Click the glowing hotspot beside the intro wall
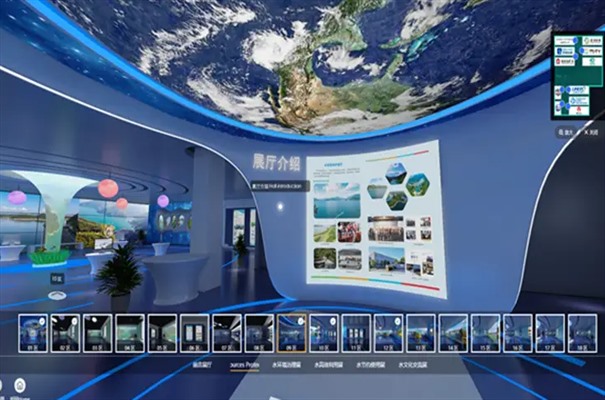The width and height of the screenshot is (605, 400). click(281, 207)
